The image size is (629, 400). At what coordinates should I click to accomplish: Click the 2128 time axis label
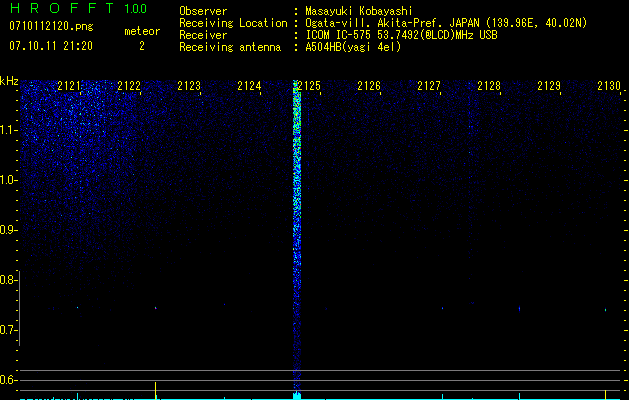click(x=489, y=86)
